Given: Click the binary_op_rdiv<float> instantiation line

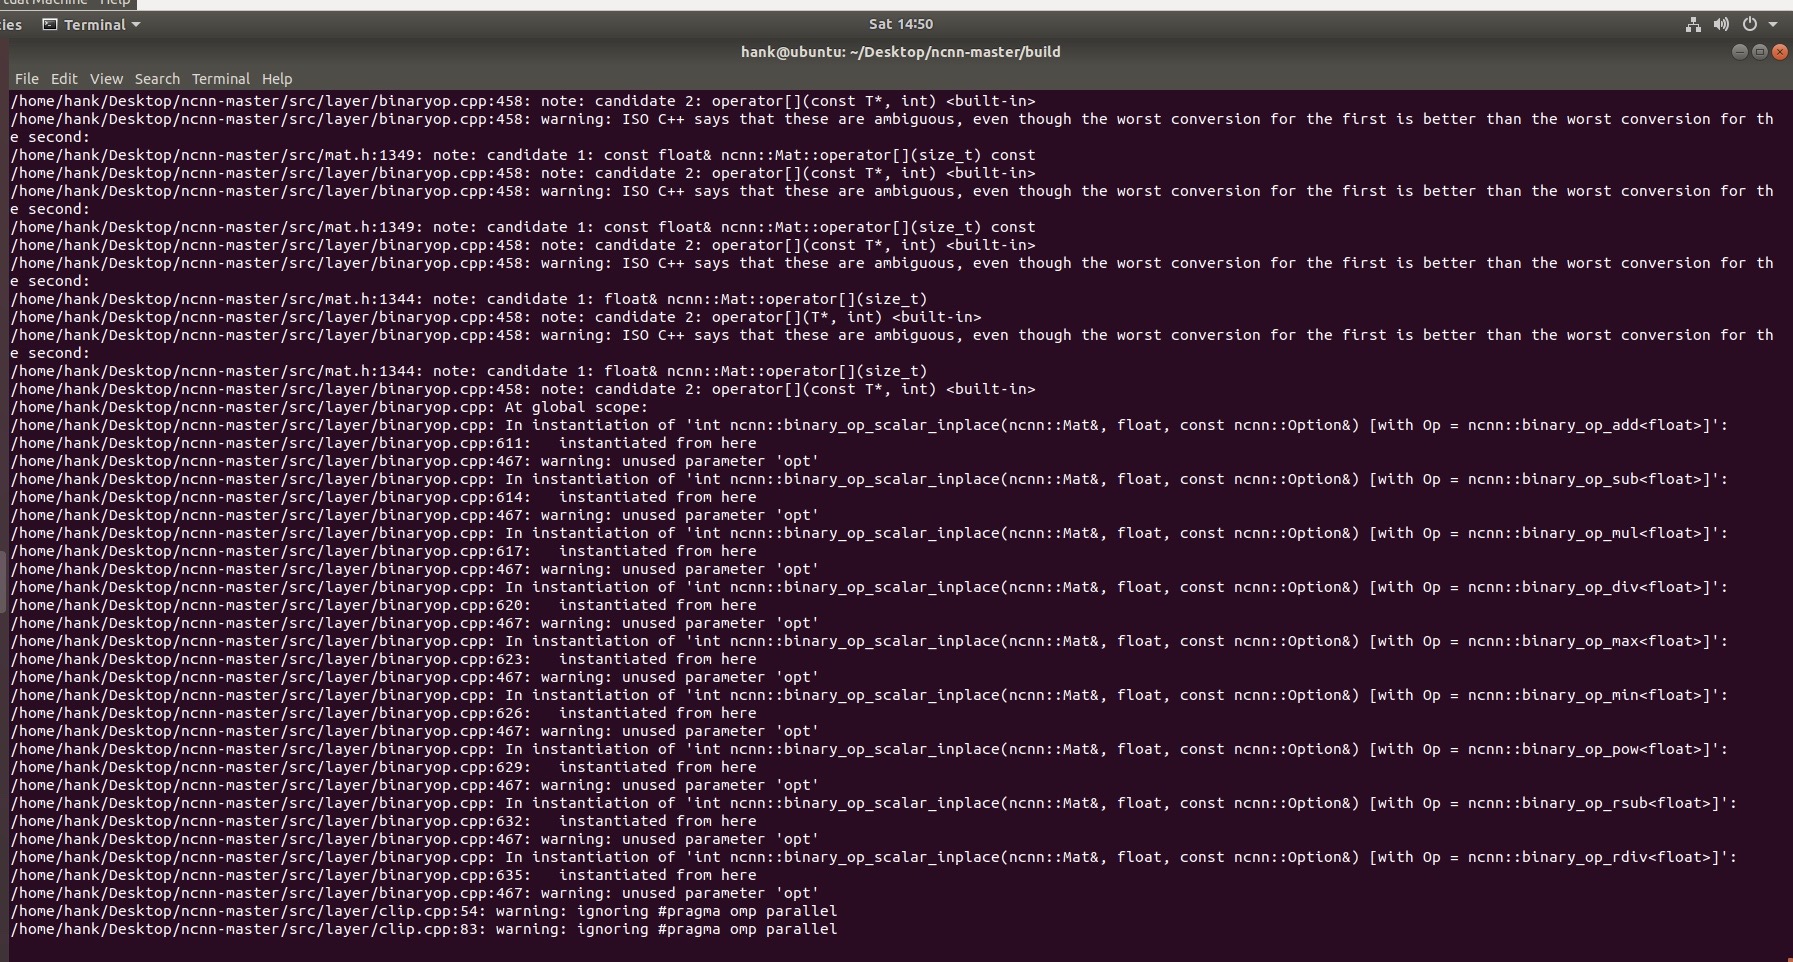Looking at the screenshot, I should click(x=873, y=858).
